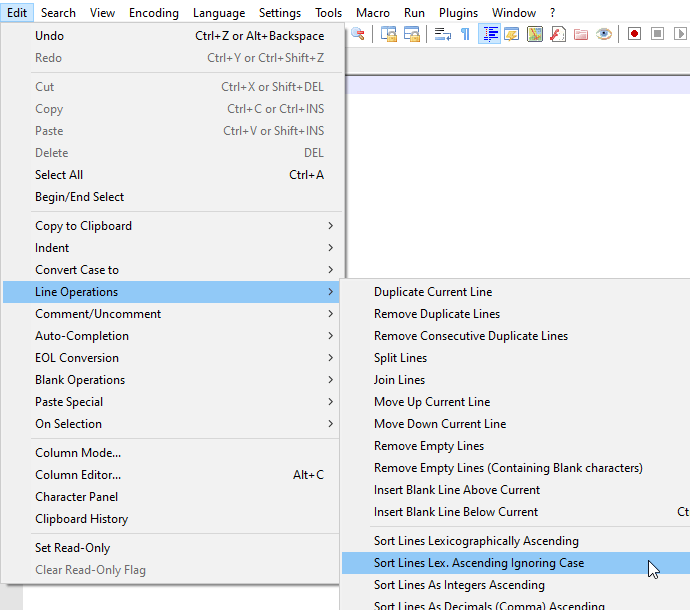Choose Join Lines in the submenu
Viewport: 690px width, 610px height.
516,380
